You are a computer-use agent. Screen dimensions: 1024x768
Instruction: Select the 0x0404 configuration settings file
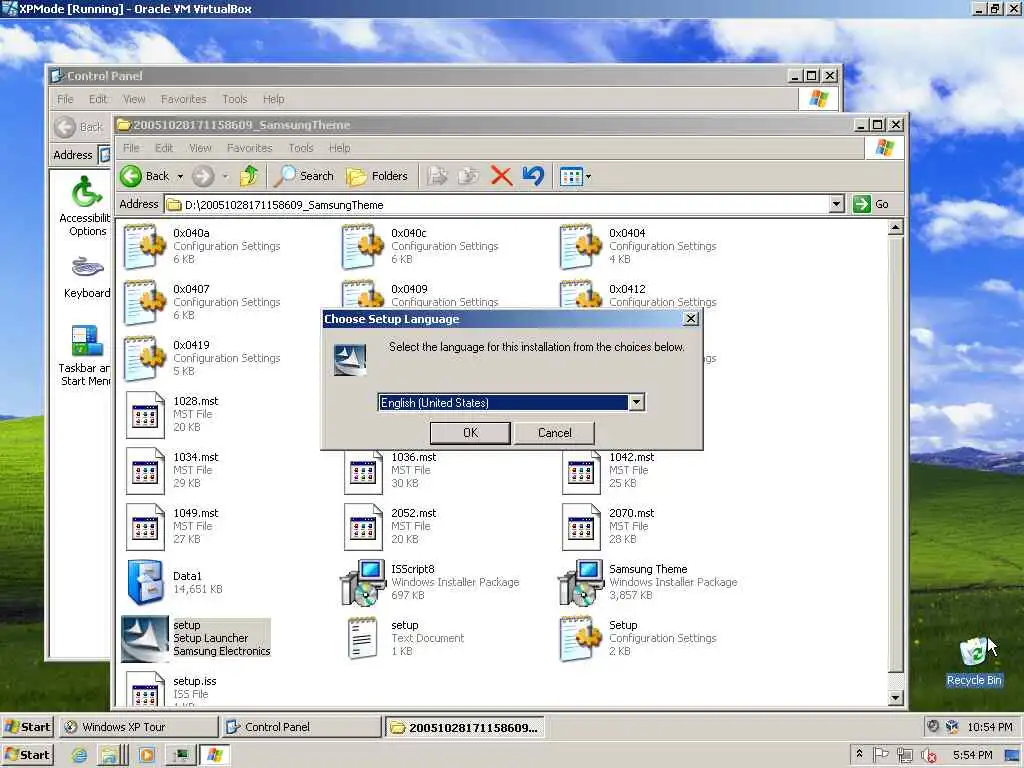click(639, 246)
